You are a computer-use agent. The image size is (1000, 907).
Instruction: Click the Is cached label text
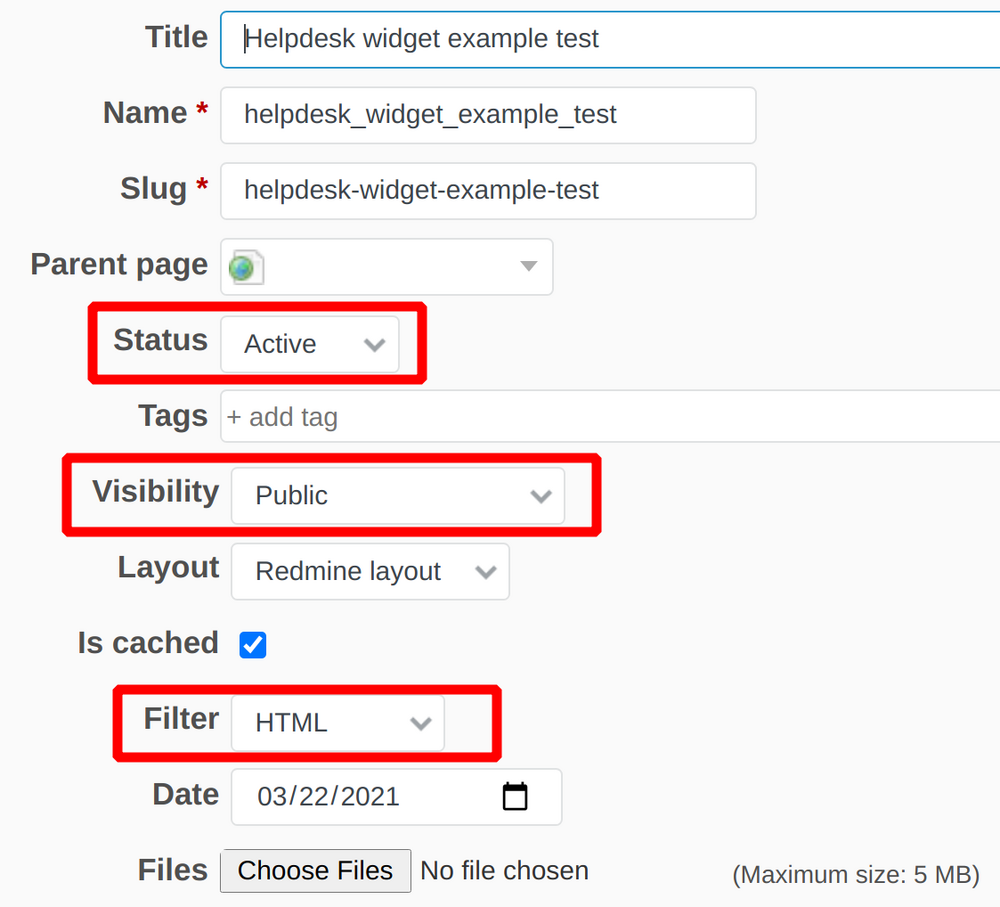tap(148, 643)
